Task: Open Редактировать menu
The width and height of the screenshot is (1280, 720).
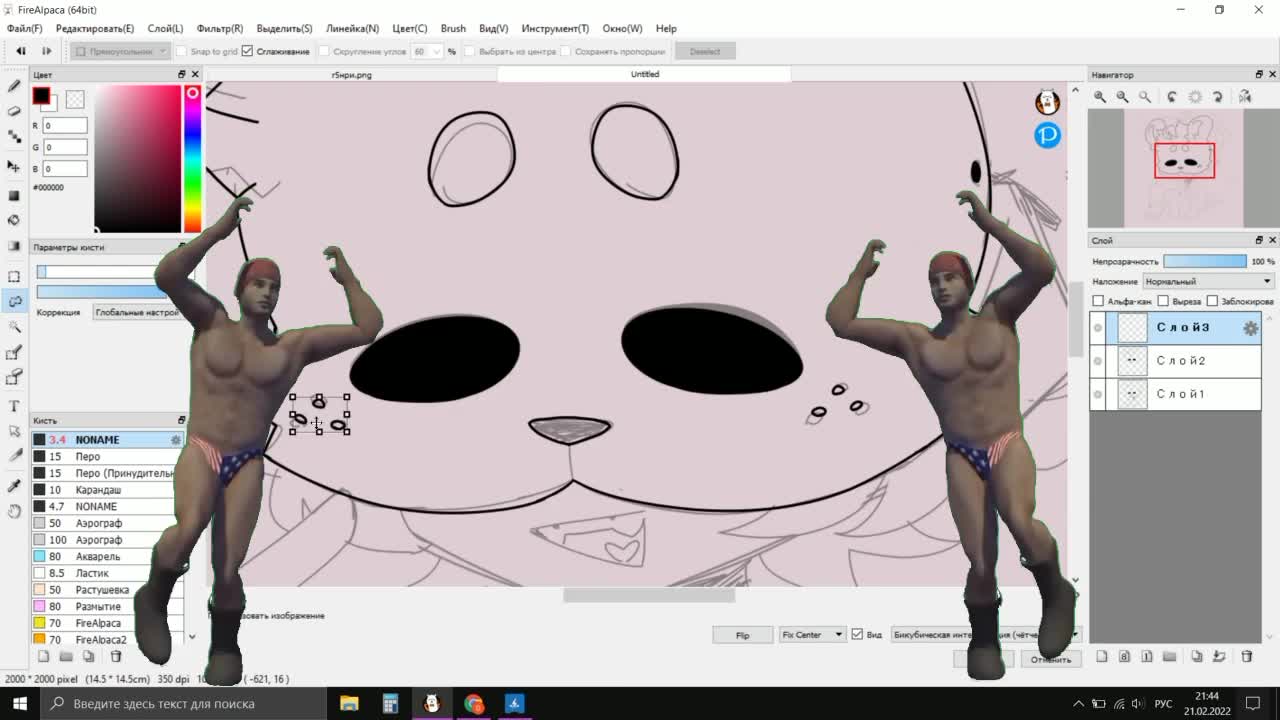Action: pyautogui.click(x=95, y=28)
